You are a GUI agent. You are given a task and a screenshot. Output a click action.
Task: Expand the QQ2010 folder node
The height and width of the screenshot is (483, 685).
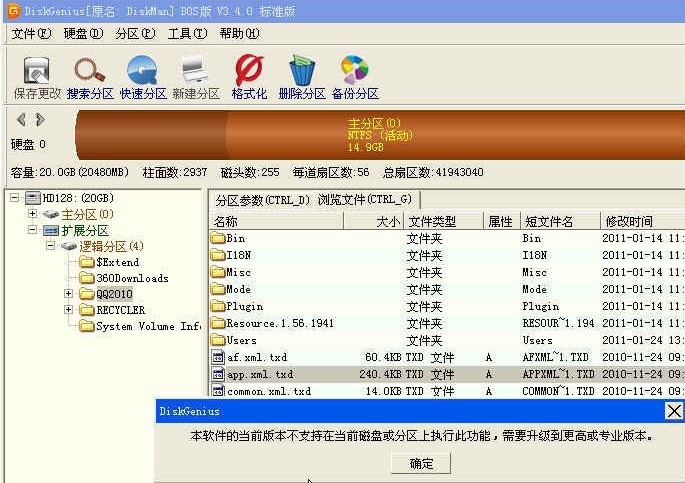(x=68, y=293)
